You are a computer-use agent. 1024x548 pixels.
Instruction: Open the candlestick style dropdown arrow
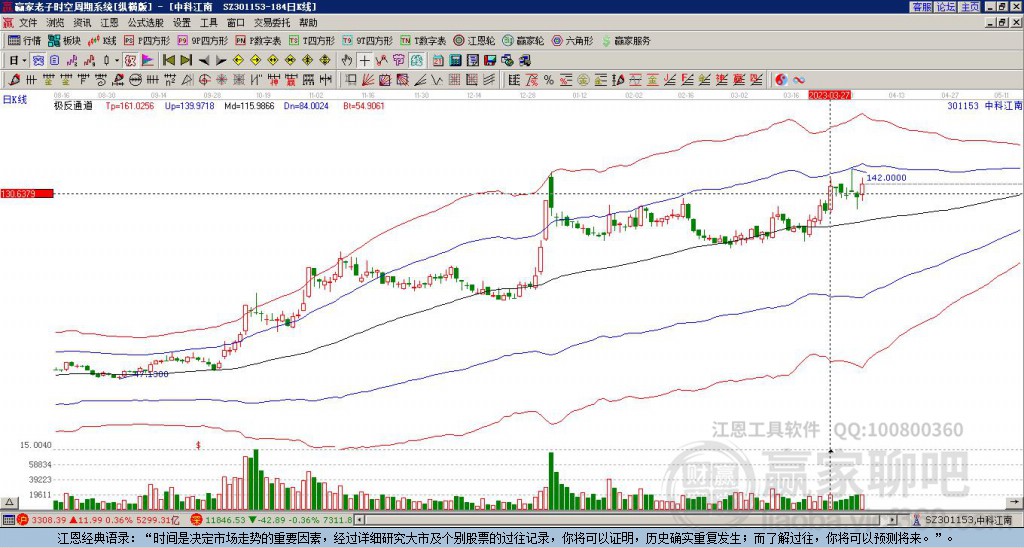[117, 61]
